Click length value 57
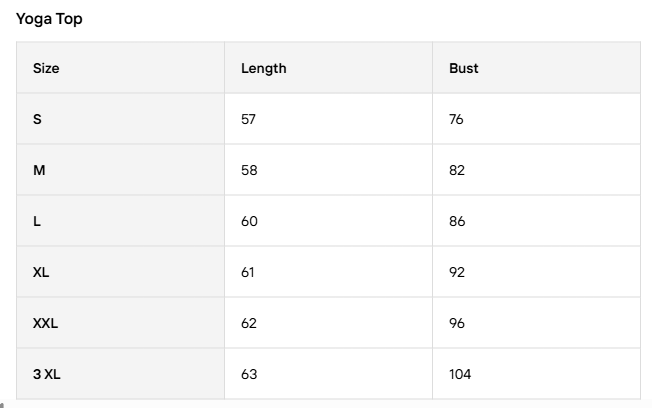The image size is (652, 408). (249, 120)
